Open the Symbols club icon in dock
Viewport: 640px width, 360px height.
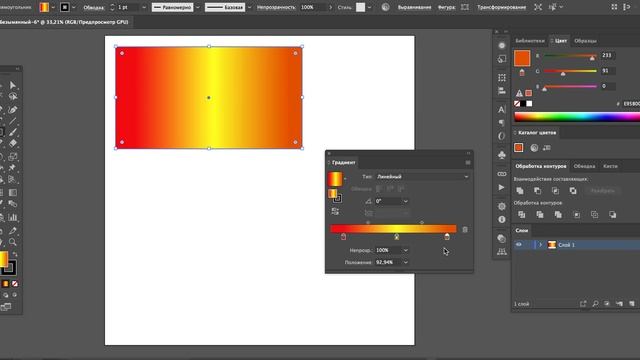click(502, 155)
